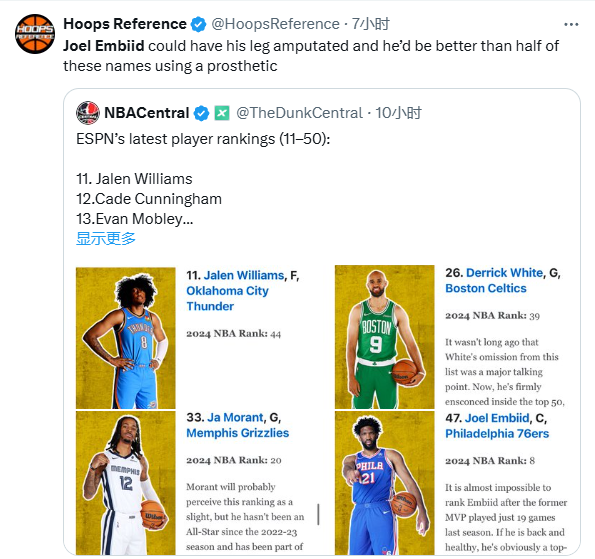
Task: Click the bold Joel Embiid text in tweet
Action: click(x=104, y=46)
